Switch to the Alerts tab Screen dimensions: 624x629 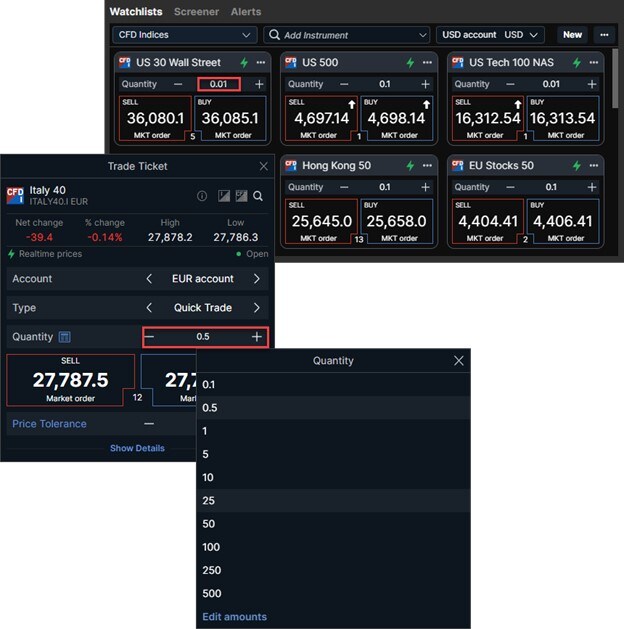coord(246,12)
